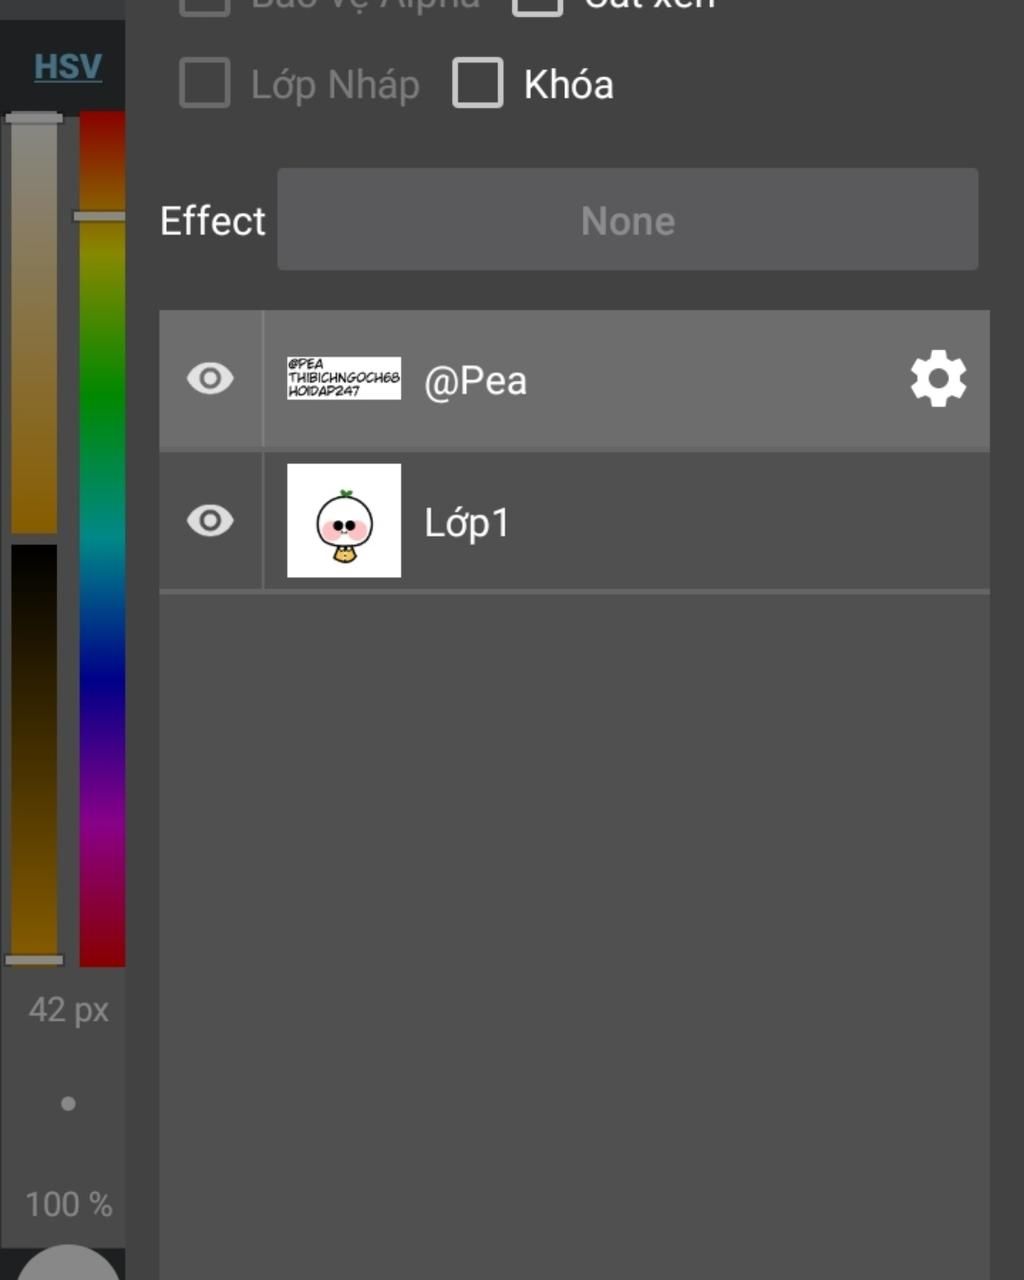Select the @Pea layer name
This screenshot has width=1024, height=1280.
pyautogui.click(x=475, y=381)
